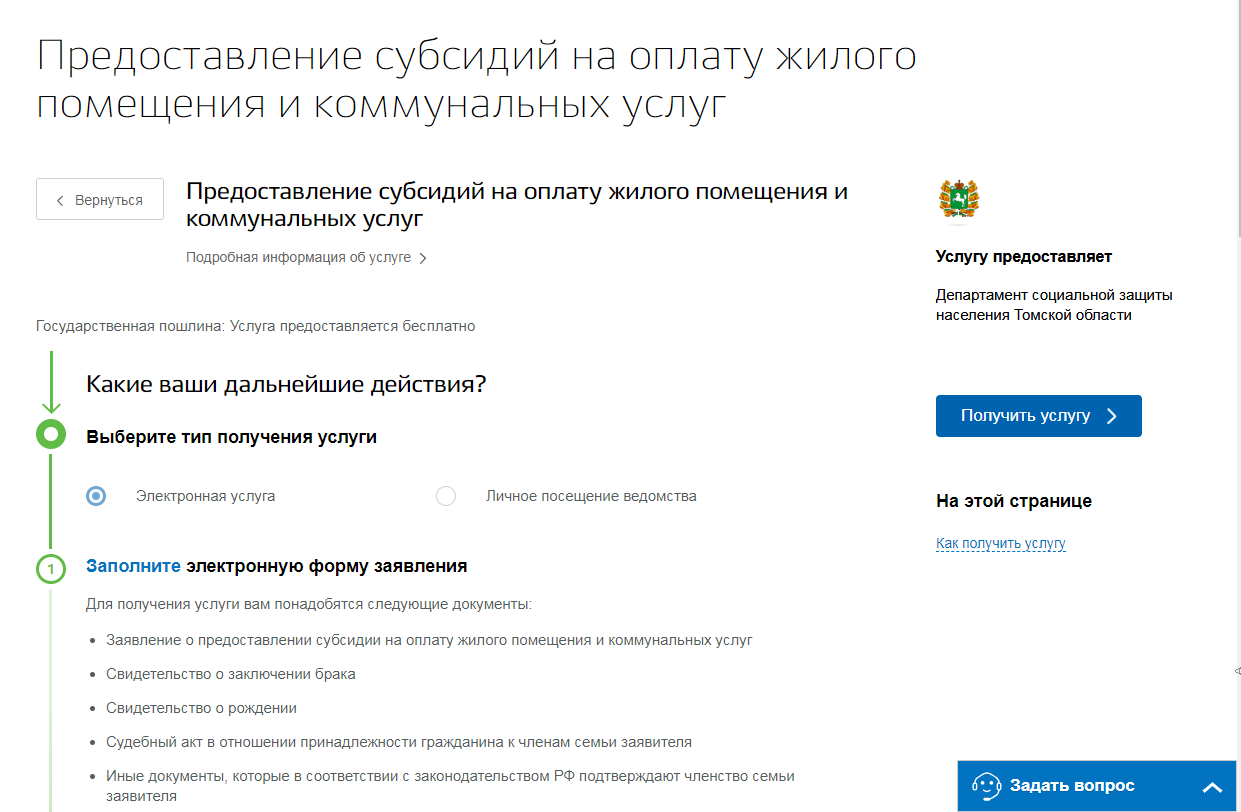Click the Tomsk region coat of arms
The width and height of the screenshot is (1241, 812).
[x=959, y=200]
